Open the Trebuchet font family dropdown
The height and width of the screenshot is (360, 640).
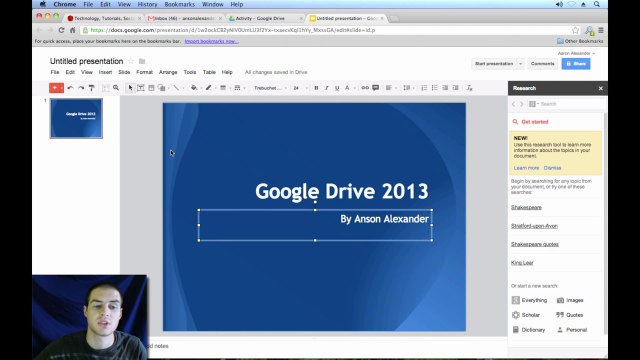pyautogui.click(x=270, y=88)
